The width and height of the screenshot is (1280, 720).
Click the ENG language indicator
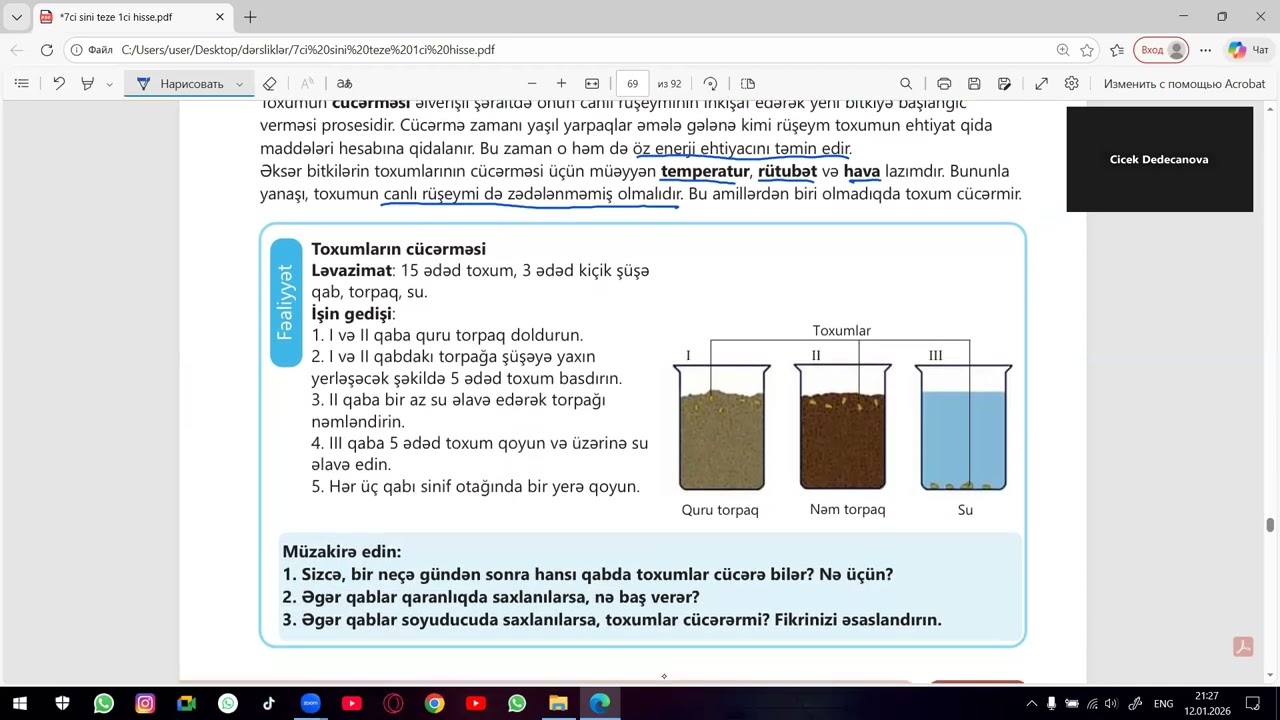pos(1164,704)
